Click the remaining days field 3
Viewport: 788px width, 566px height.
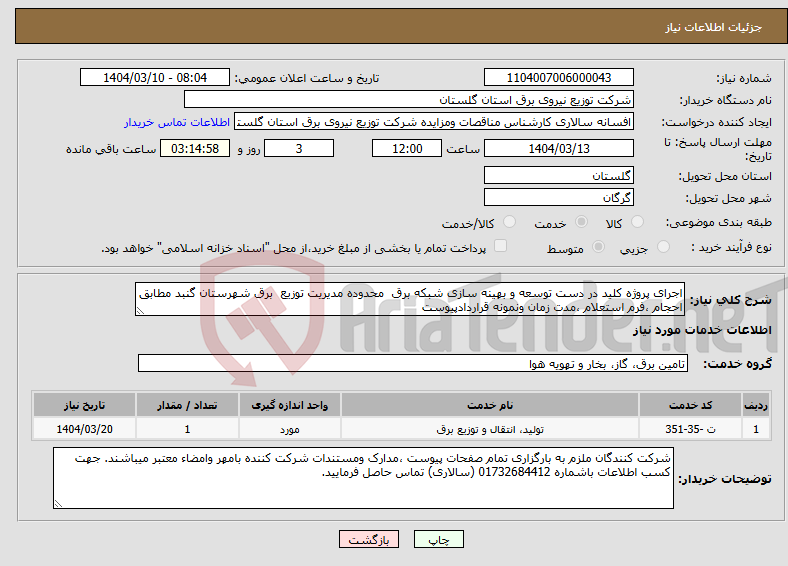point(299,148)
